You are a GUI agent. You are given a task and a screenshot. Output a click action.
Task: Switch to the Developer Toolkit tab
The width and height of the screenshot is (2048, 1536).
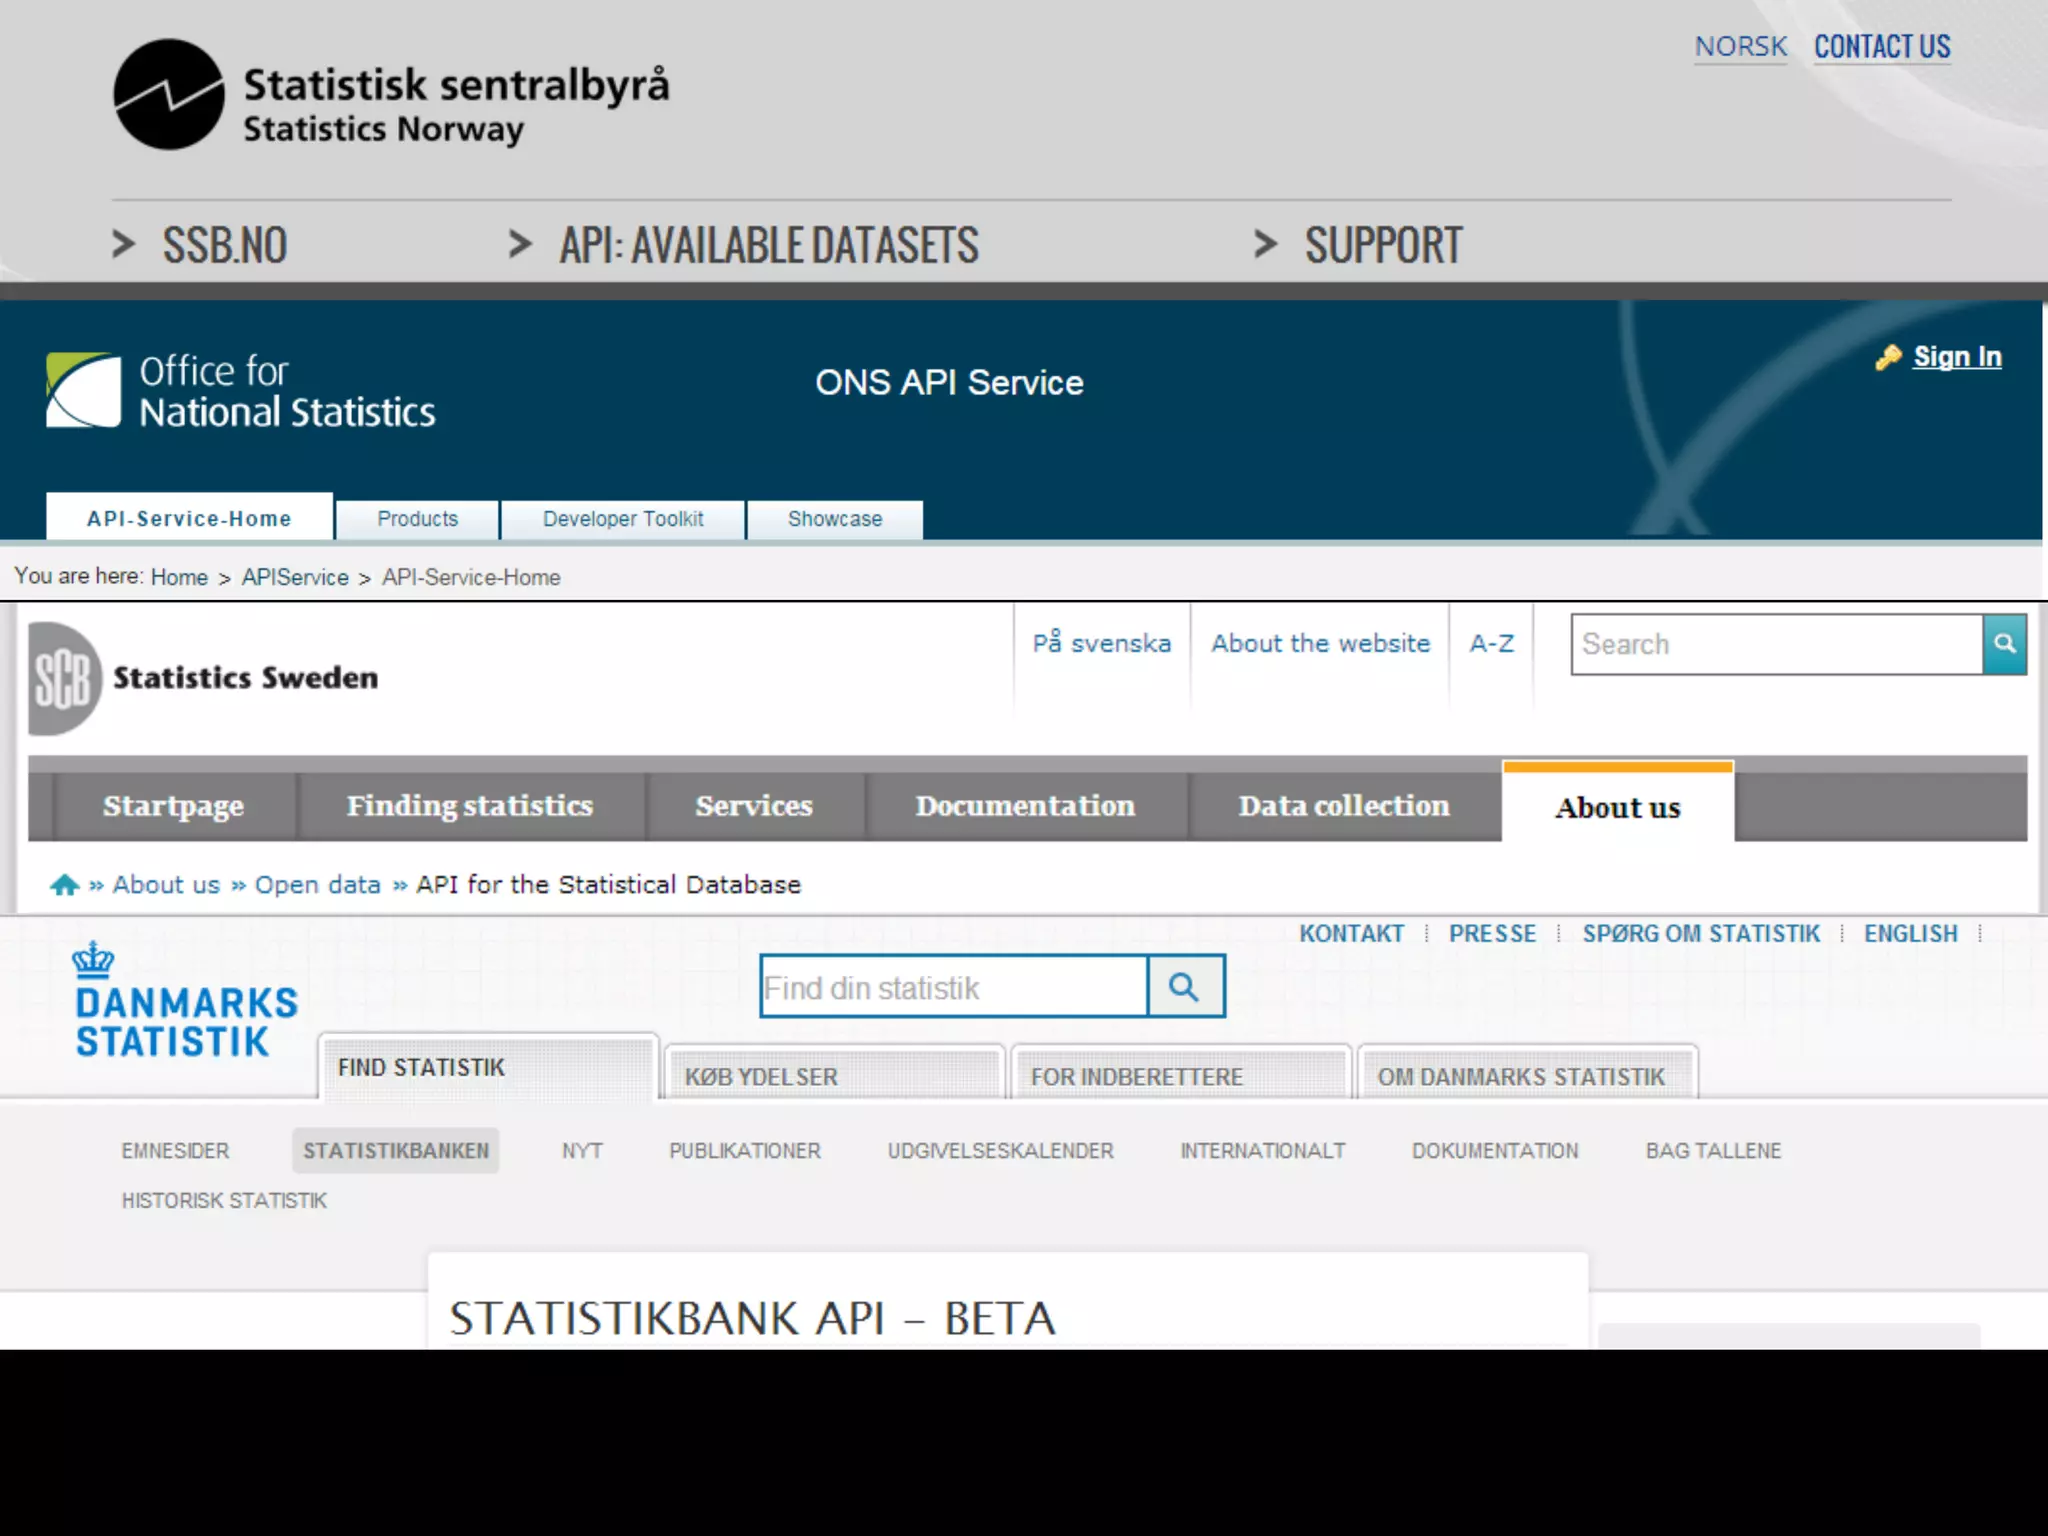coord(623,519)
